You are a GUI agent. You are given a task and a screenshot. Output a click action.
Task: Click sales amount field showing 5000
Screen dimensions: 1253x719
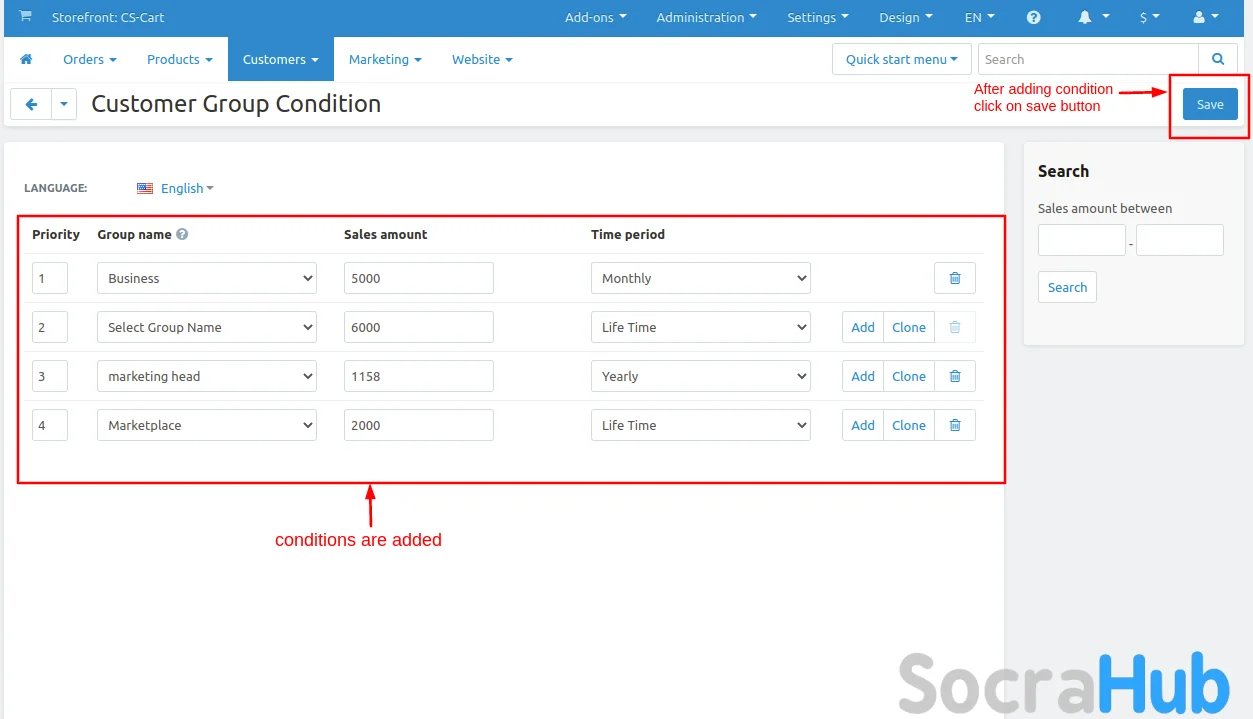418,278
